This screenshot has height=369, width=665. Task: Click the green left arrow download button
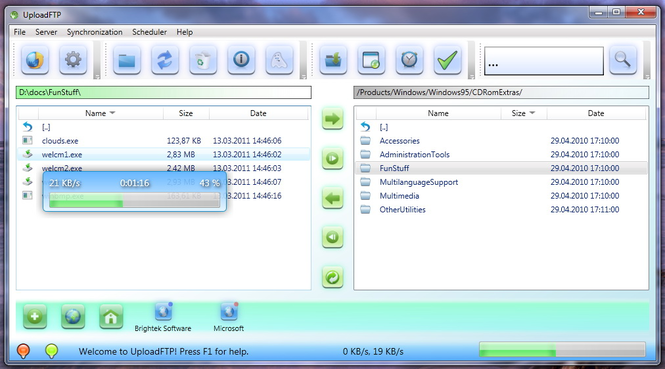tap(332, 198)
